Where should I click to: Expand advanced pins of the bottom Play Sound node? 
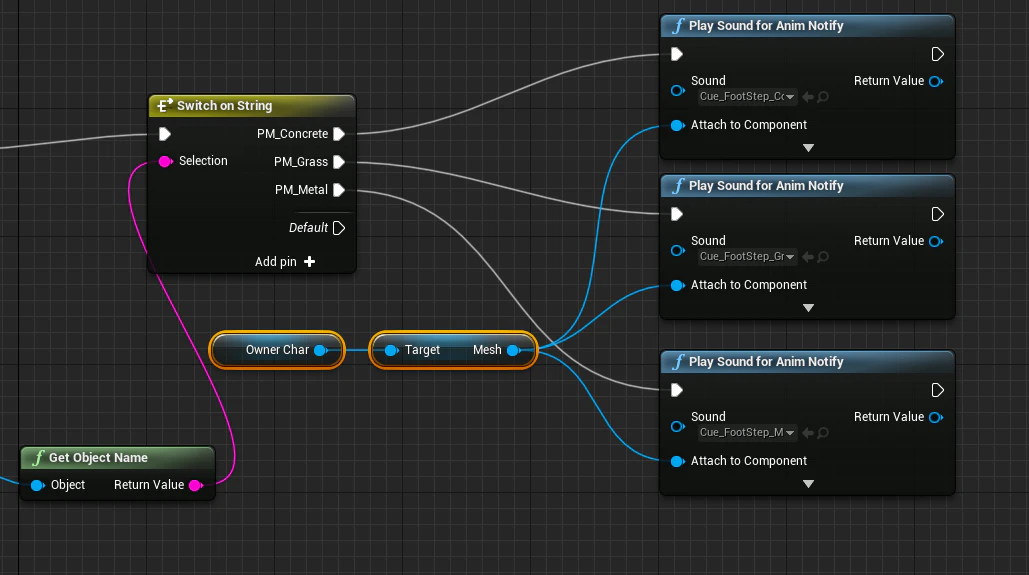click(808, 484)
